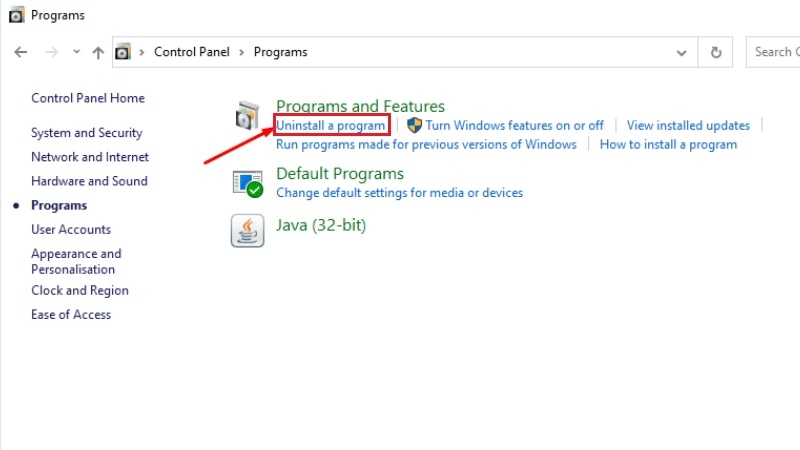Viewport: 800px width, 450px height.
Task: Click the Forward arrow navigation button
Action: (52, 52)
